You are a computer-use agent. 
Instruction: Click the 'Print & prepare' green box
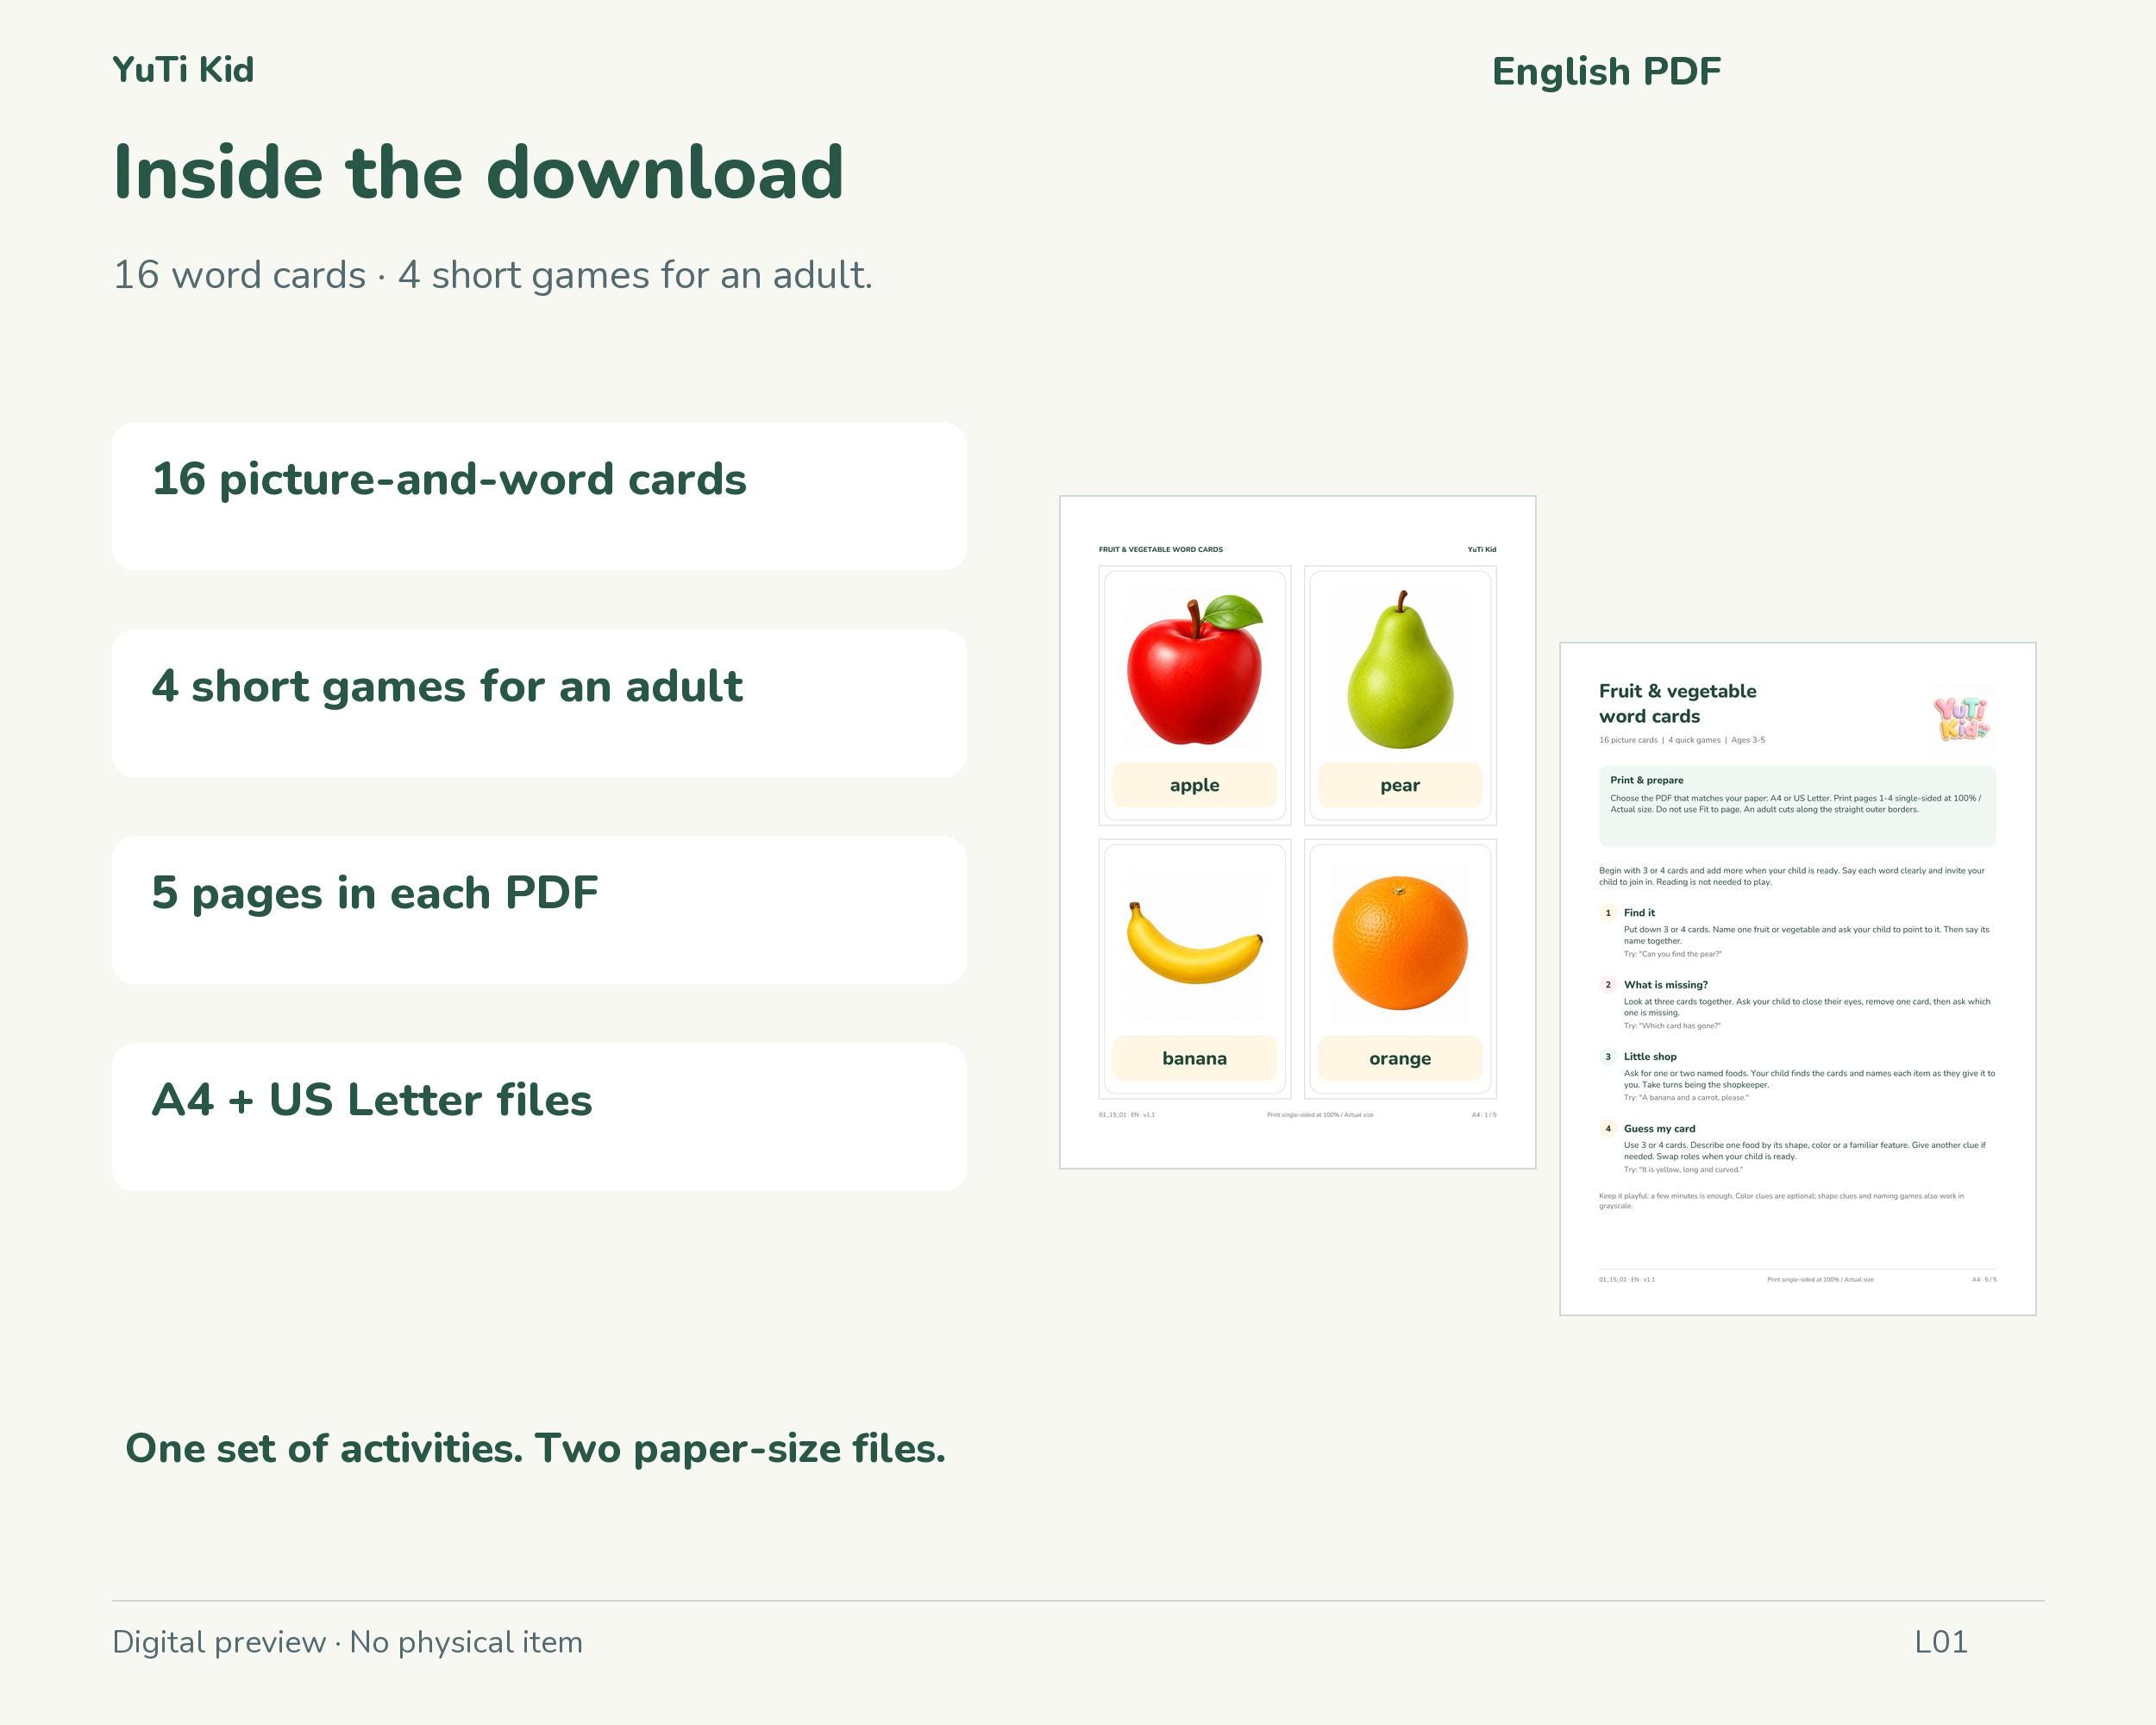(1798, 806)
